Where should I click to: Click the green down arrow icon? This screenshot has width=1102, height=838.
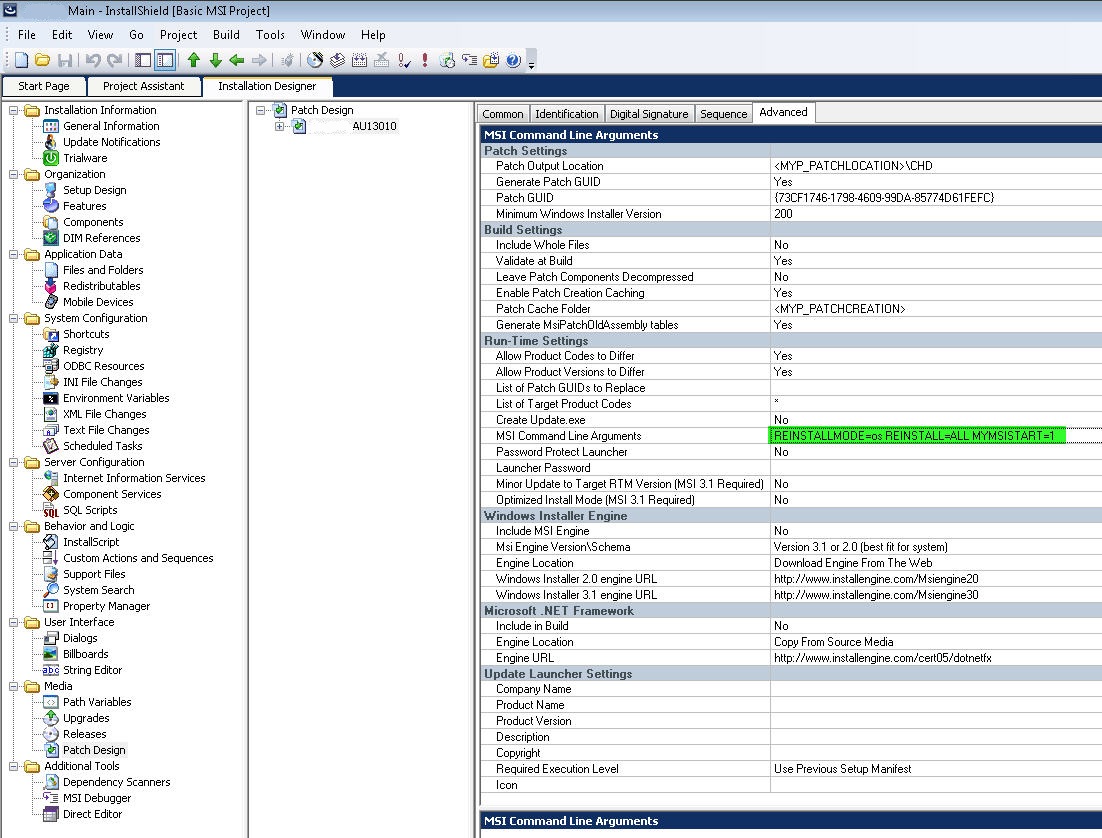pyautogui.click(x=215, y=61)
